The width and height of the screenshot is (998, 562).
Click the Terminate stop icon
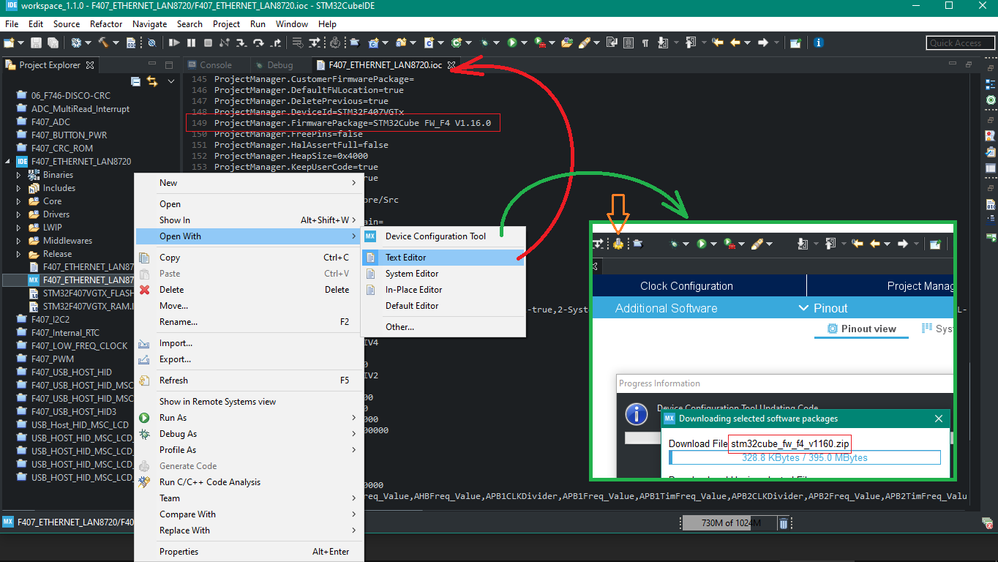point(207,43)
